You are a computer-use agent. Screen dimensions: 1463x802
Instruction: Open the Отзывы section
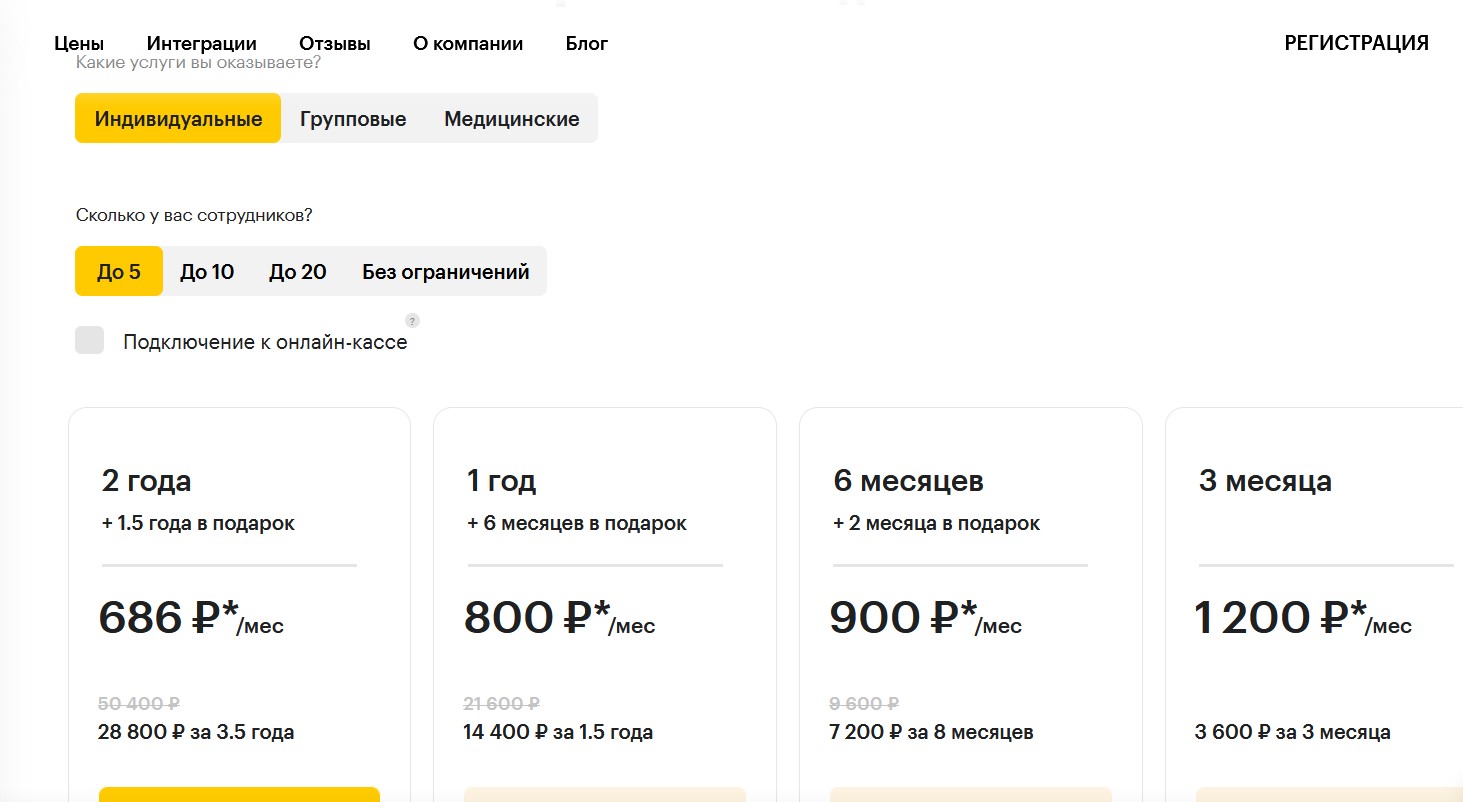[335, 44]
